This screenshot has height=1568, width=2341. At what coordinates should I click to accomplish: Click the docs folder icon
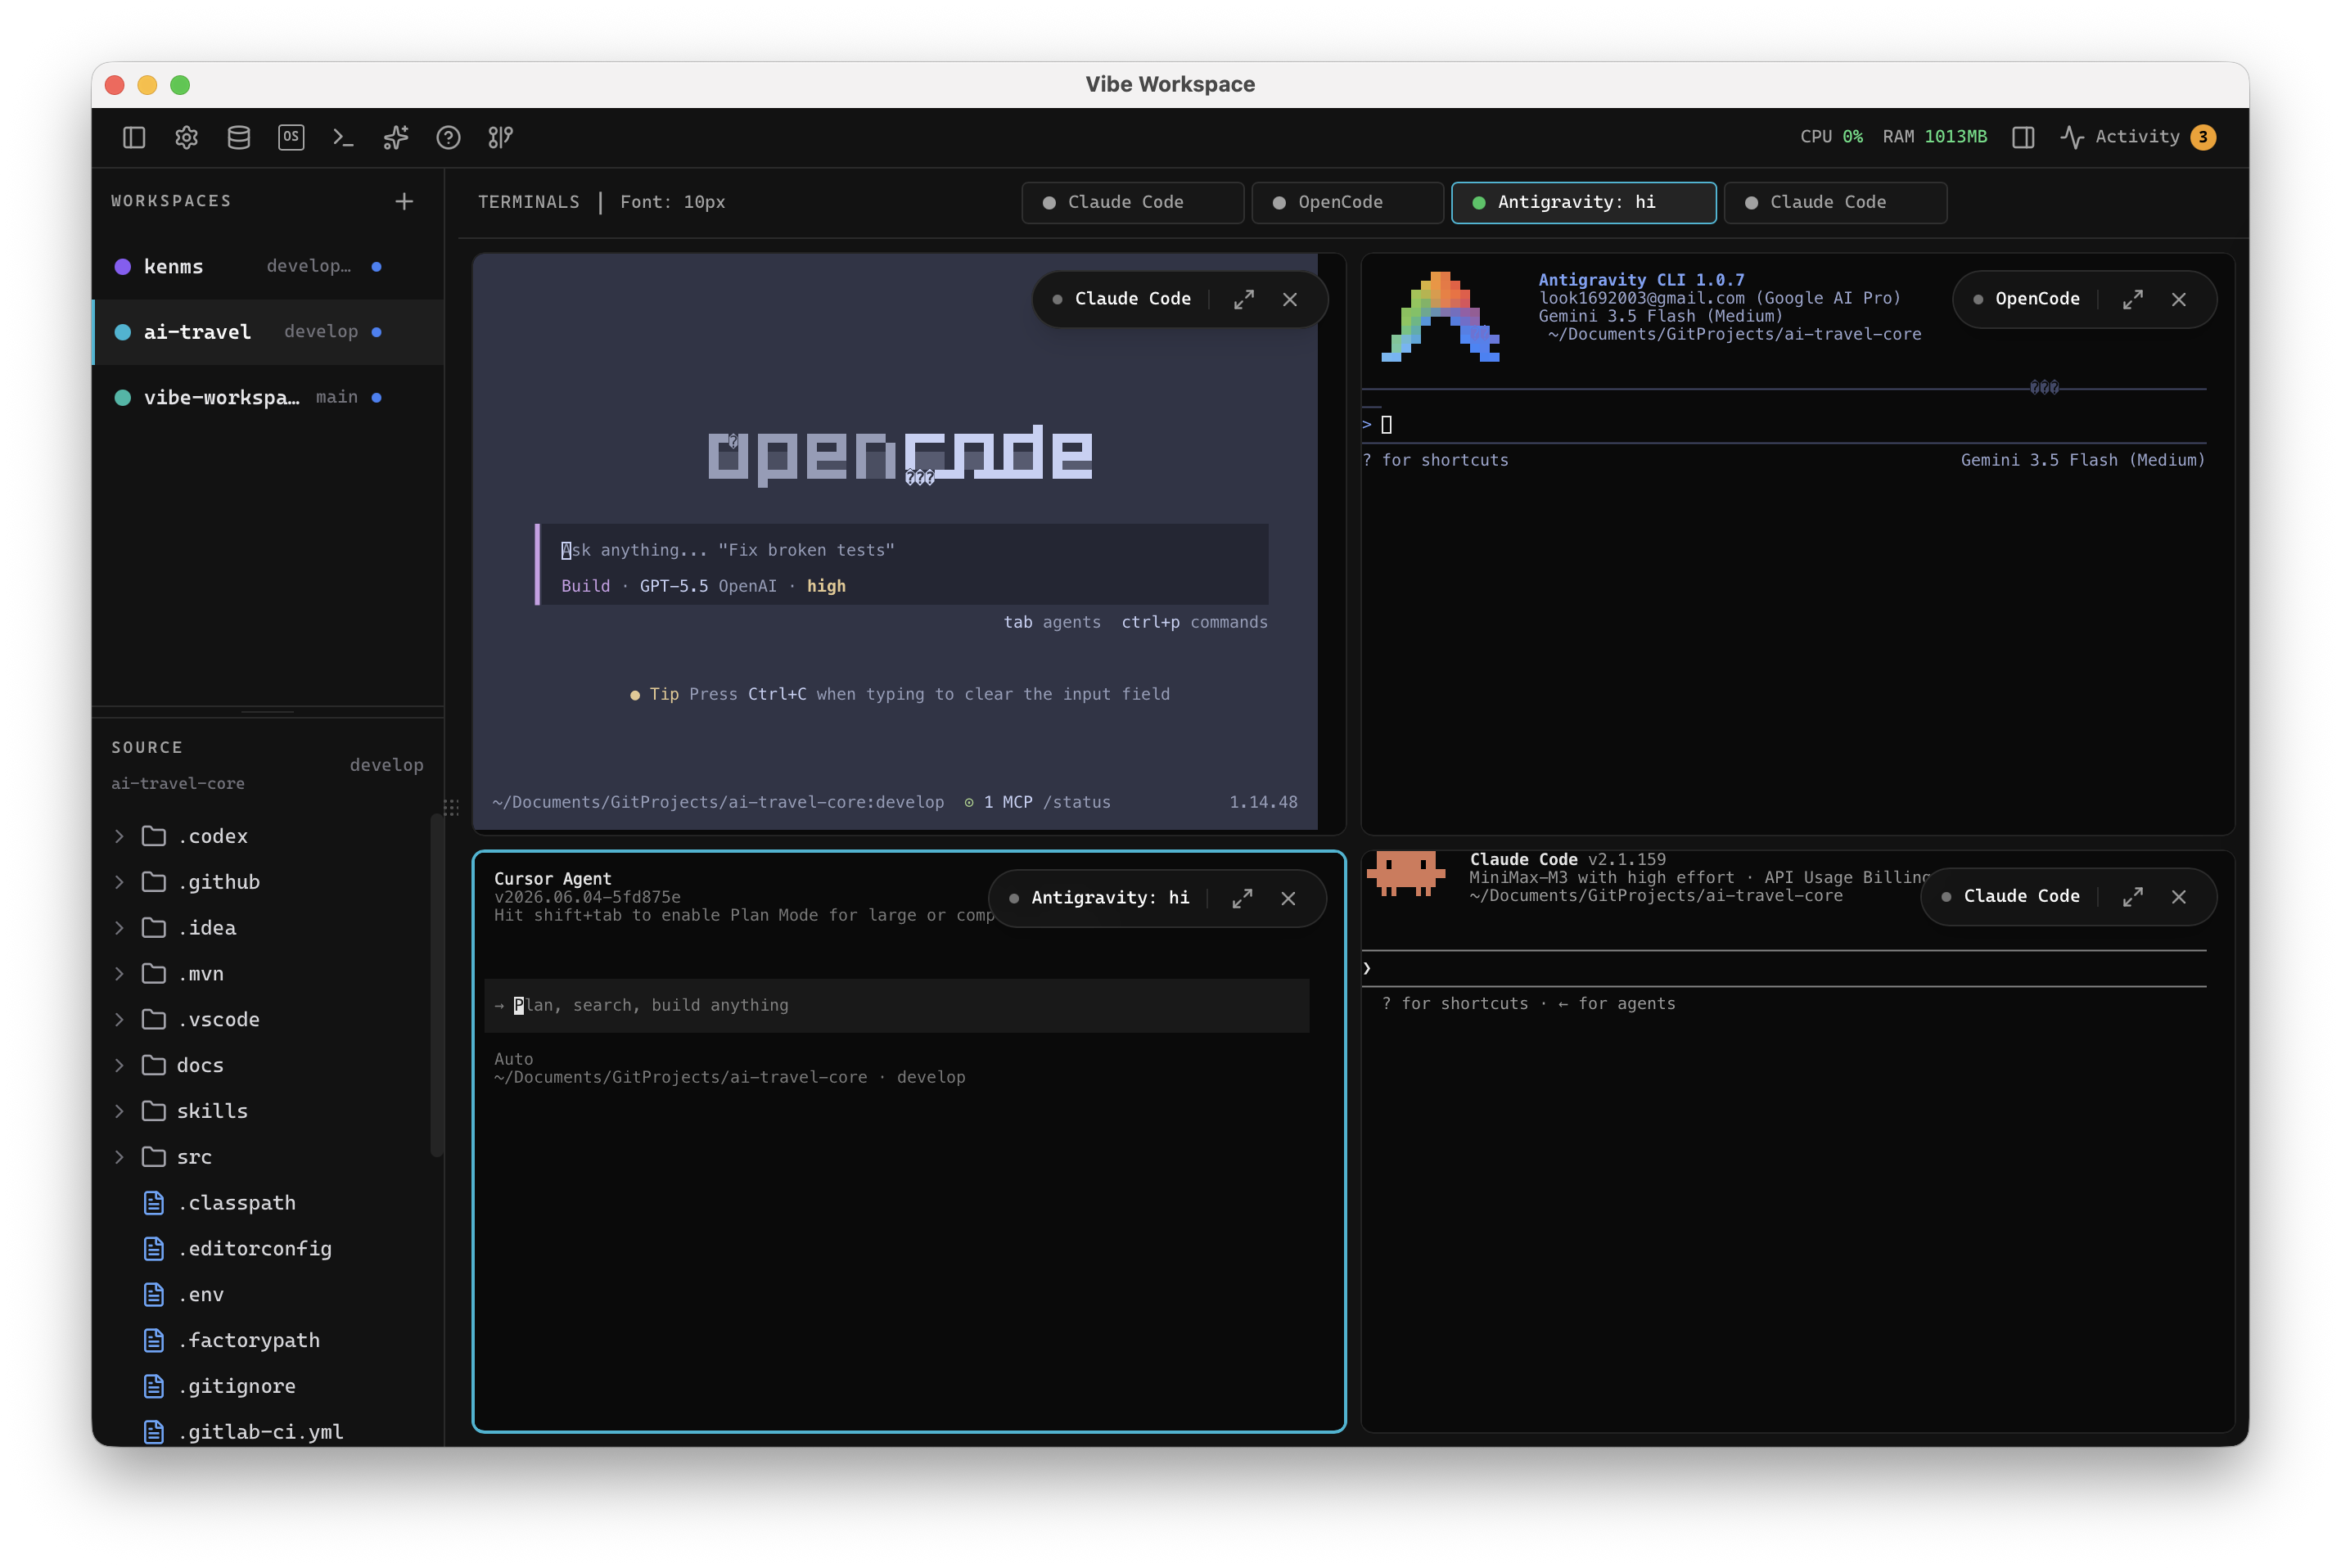(x=154, y=1065)
